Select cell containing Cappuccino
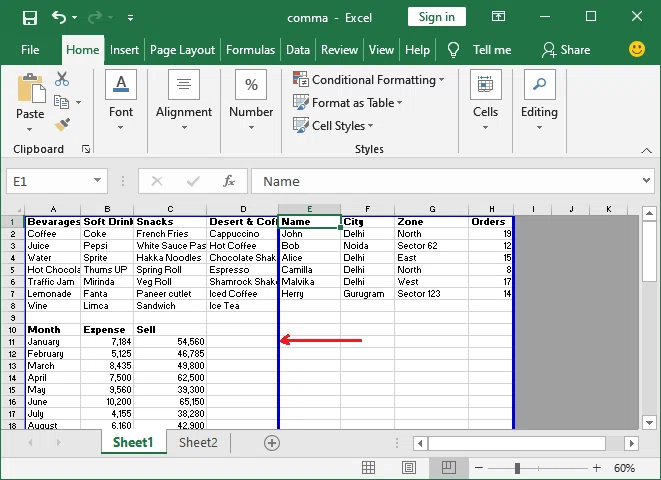 click(242, 233)
